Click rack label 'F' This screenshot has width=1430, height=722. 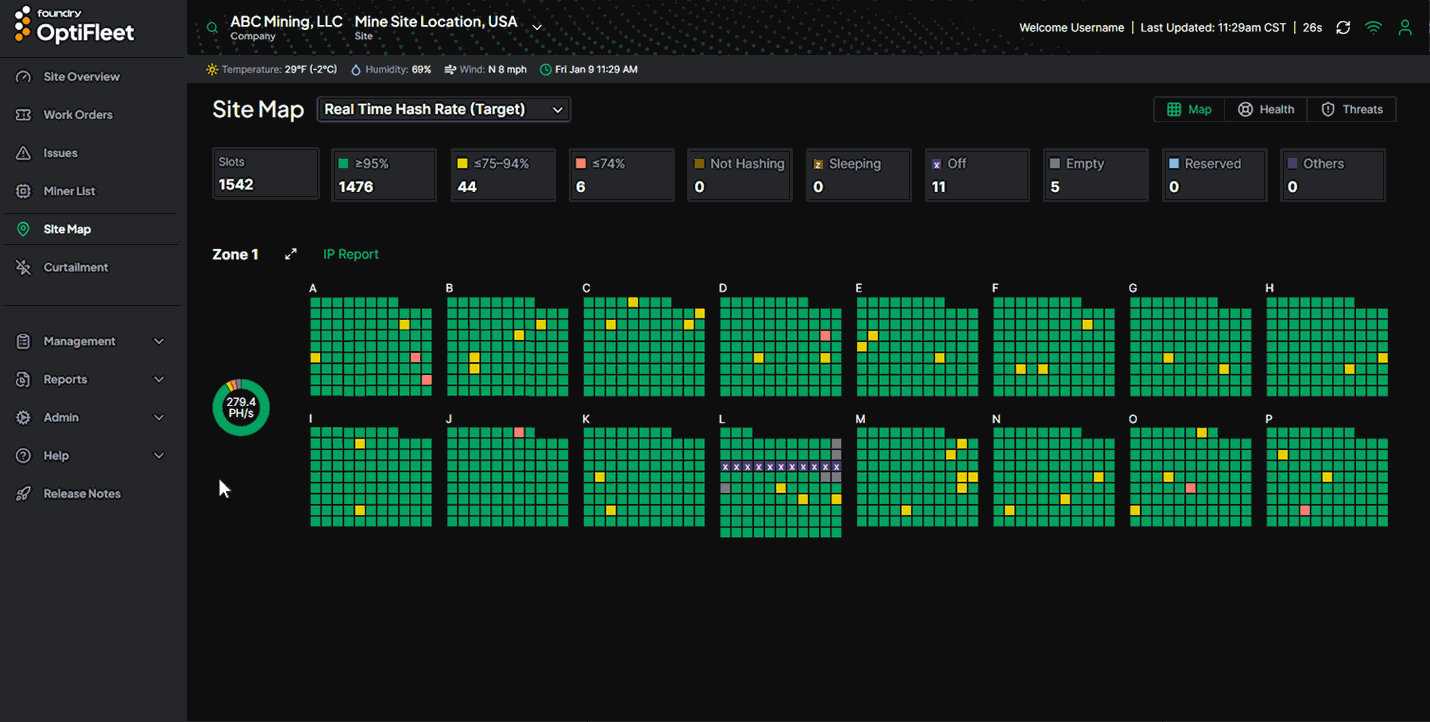coord(996,288)
